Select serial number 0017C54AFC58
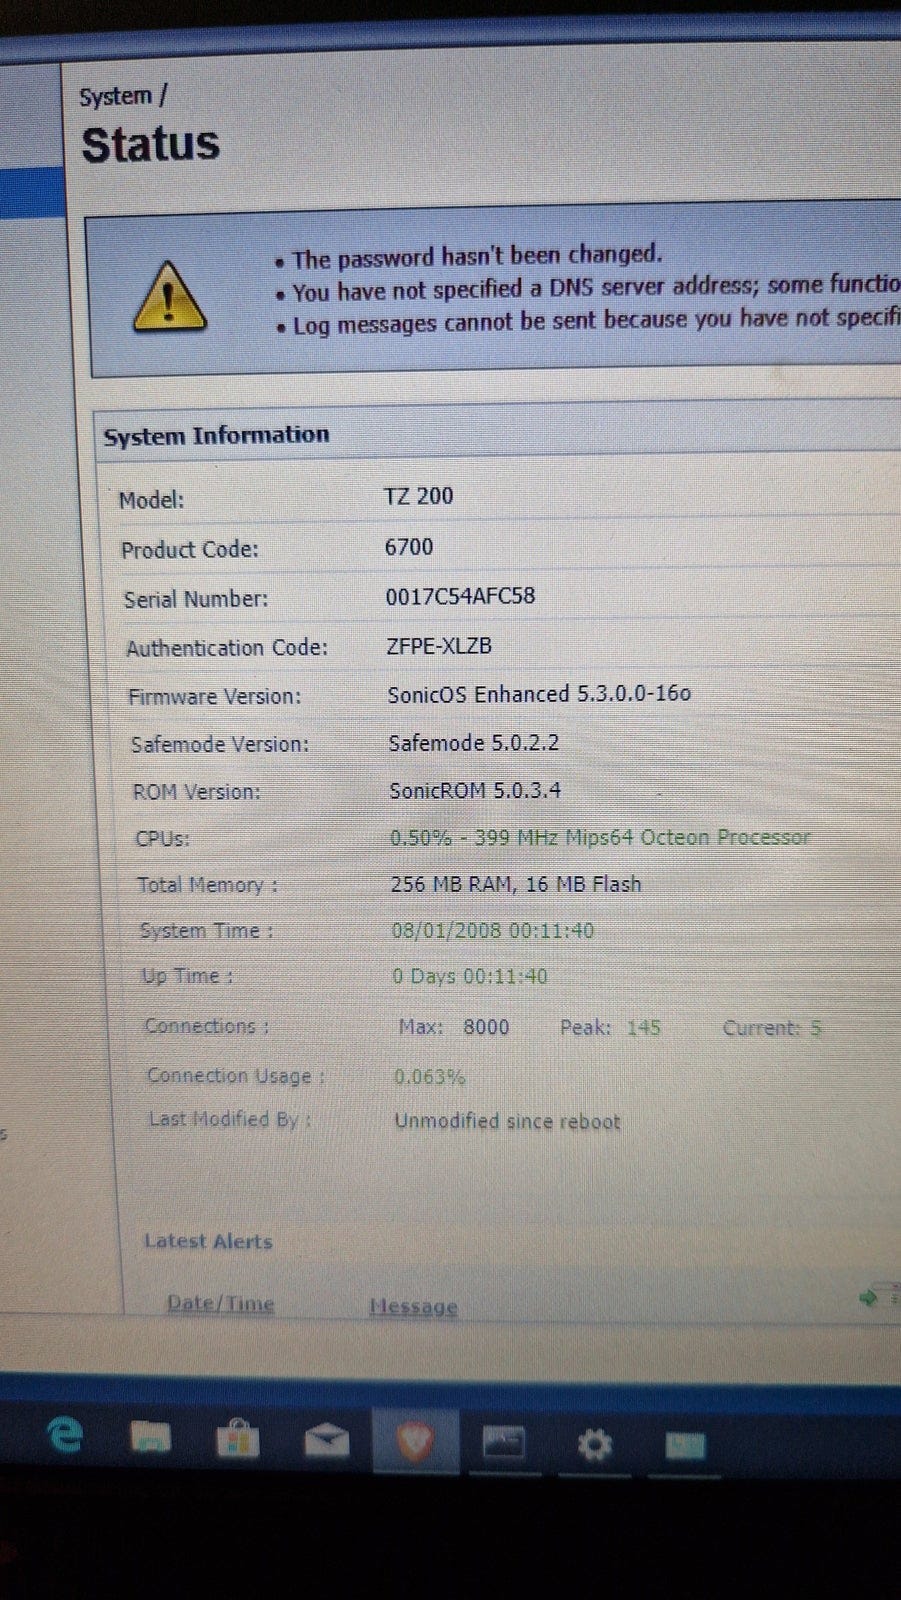901x1600 pixels. click(460, 596)
